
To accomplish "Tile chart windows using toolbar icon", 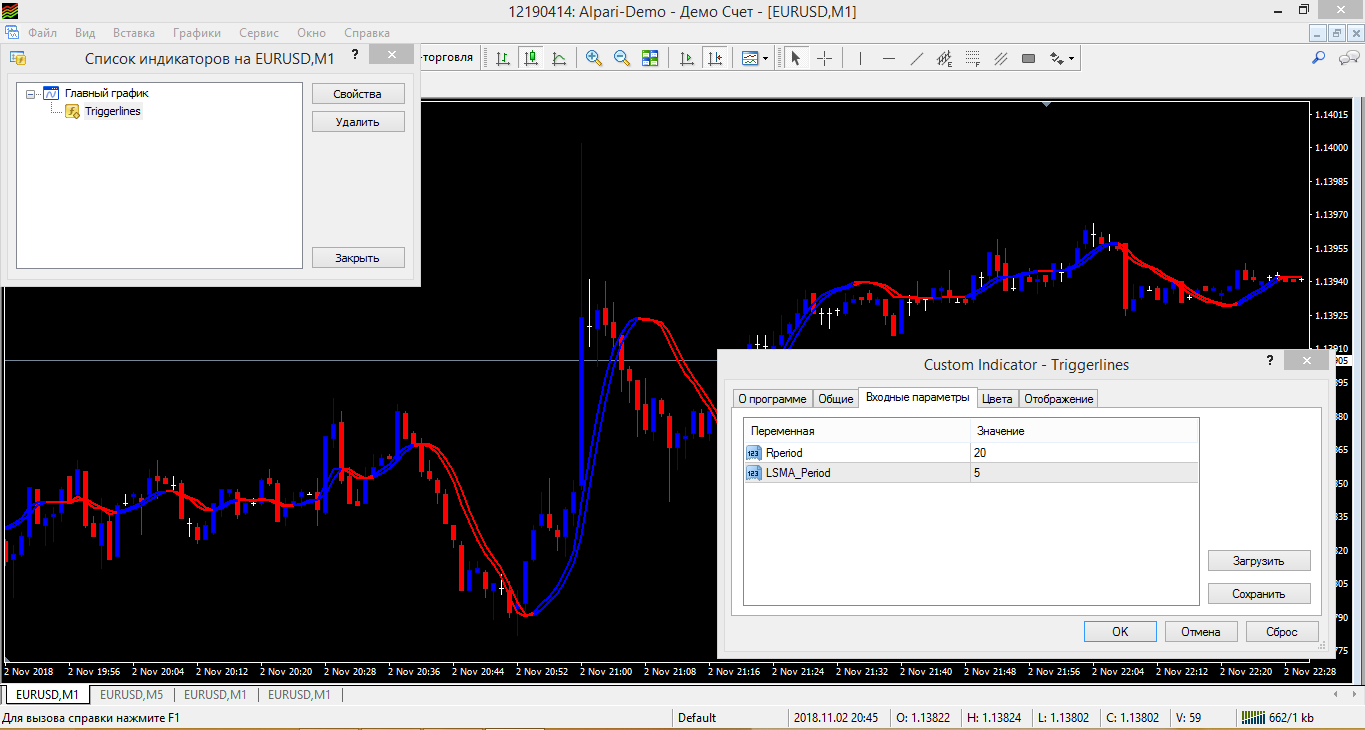I will coord(650,58).
